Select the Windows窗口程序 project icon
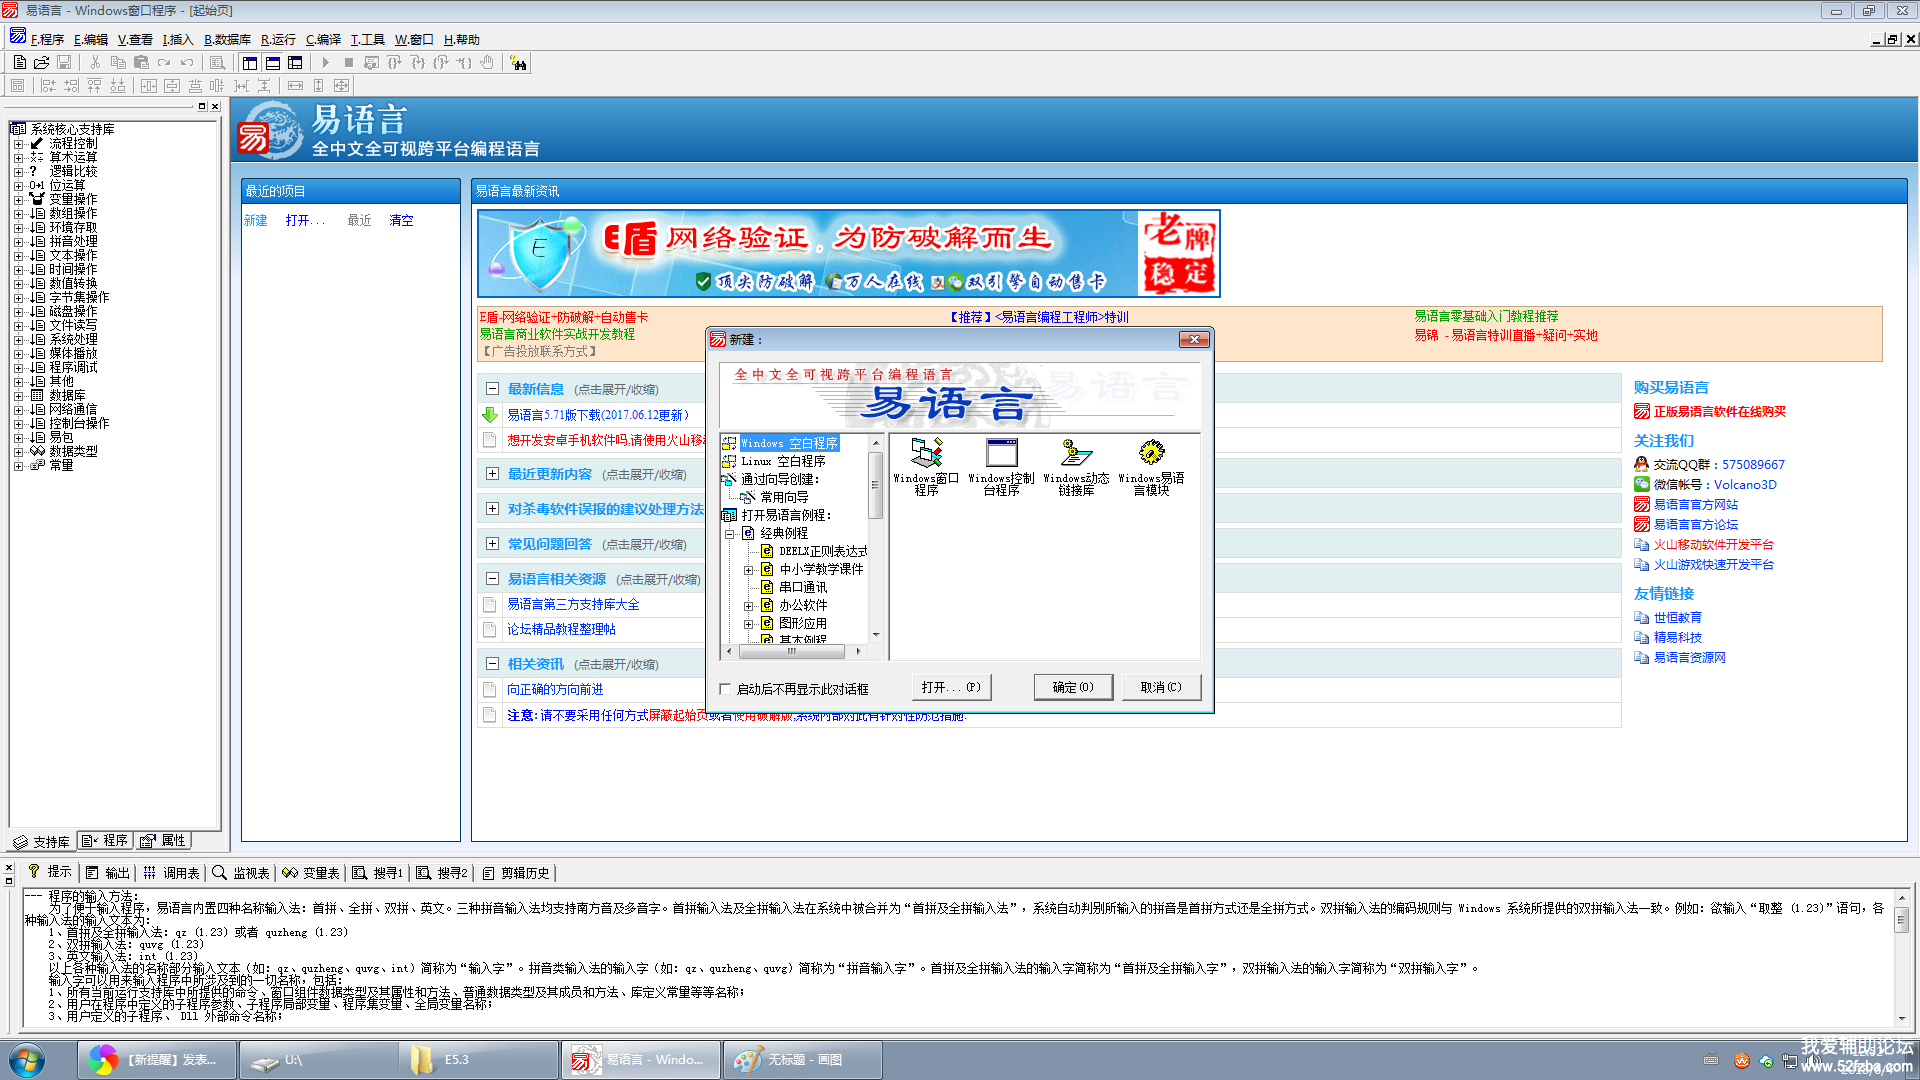Image resolution: width=1920 pixels, height=1080 pixels. pyautogui.click(x=926, y=467)
